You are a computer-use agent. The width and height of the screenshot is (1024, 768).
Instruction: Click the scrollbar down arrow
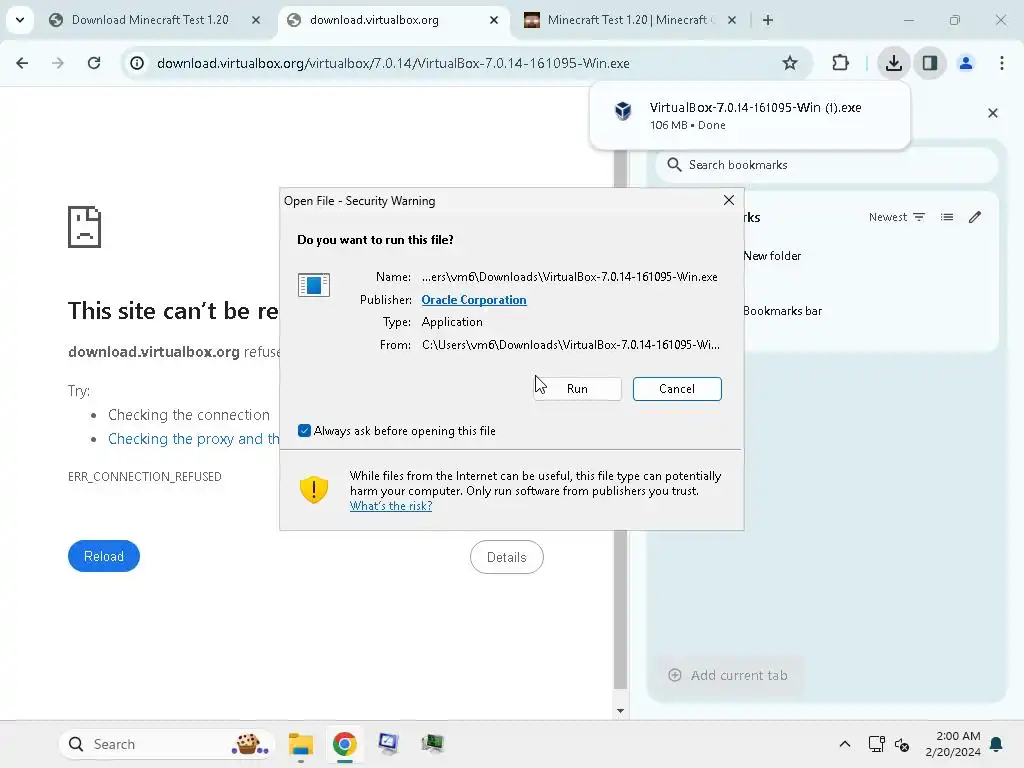pyautogui.click(x=620, y=711)
